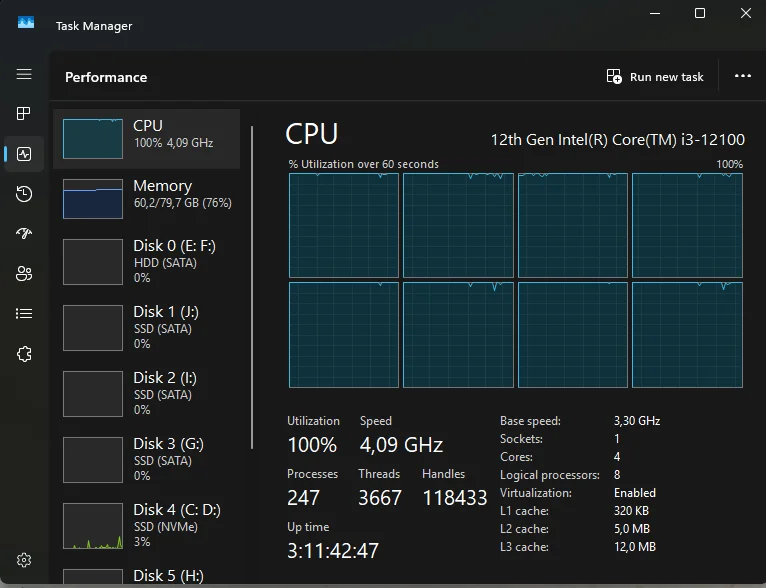
Task: Open the hamburger navigation menu
Action: (x=24, y=74)
